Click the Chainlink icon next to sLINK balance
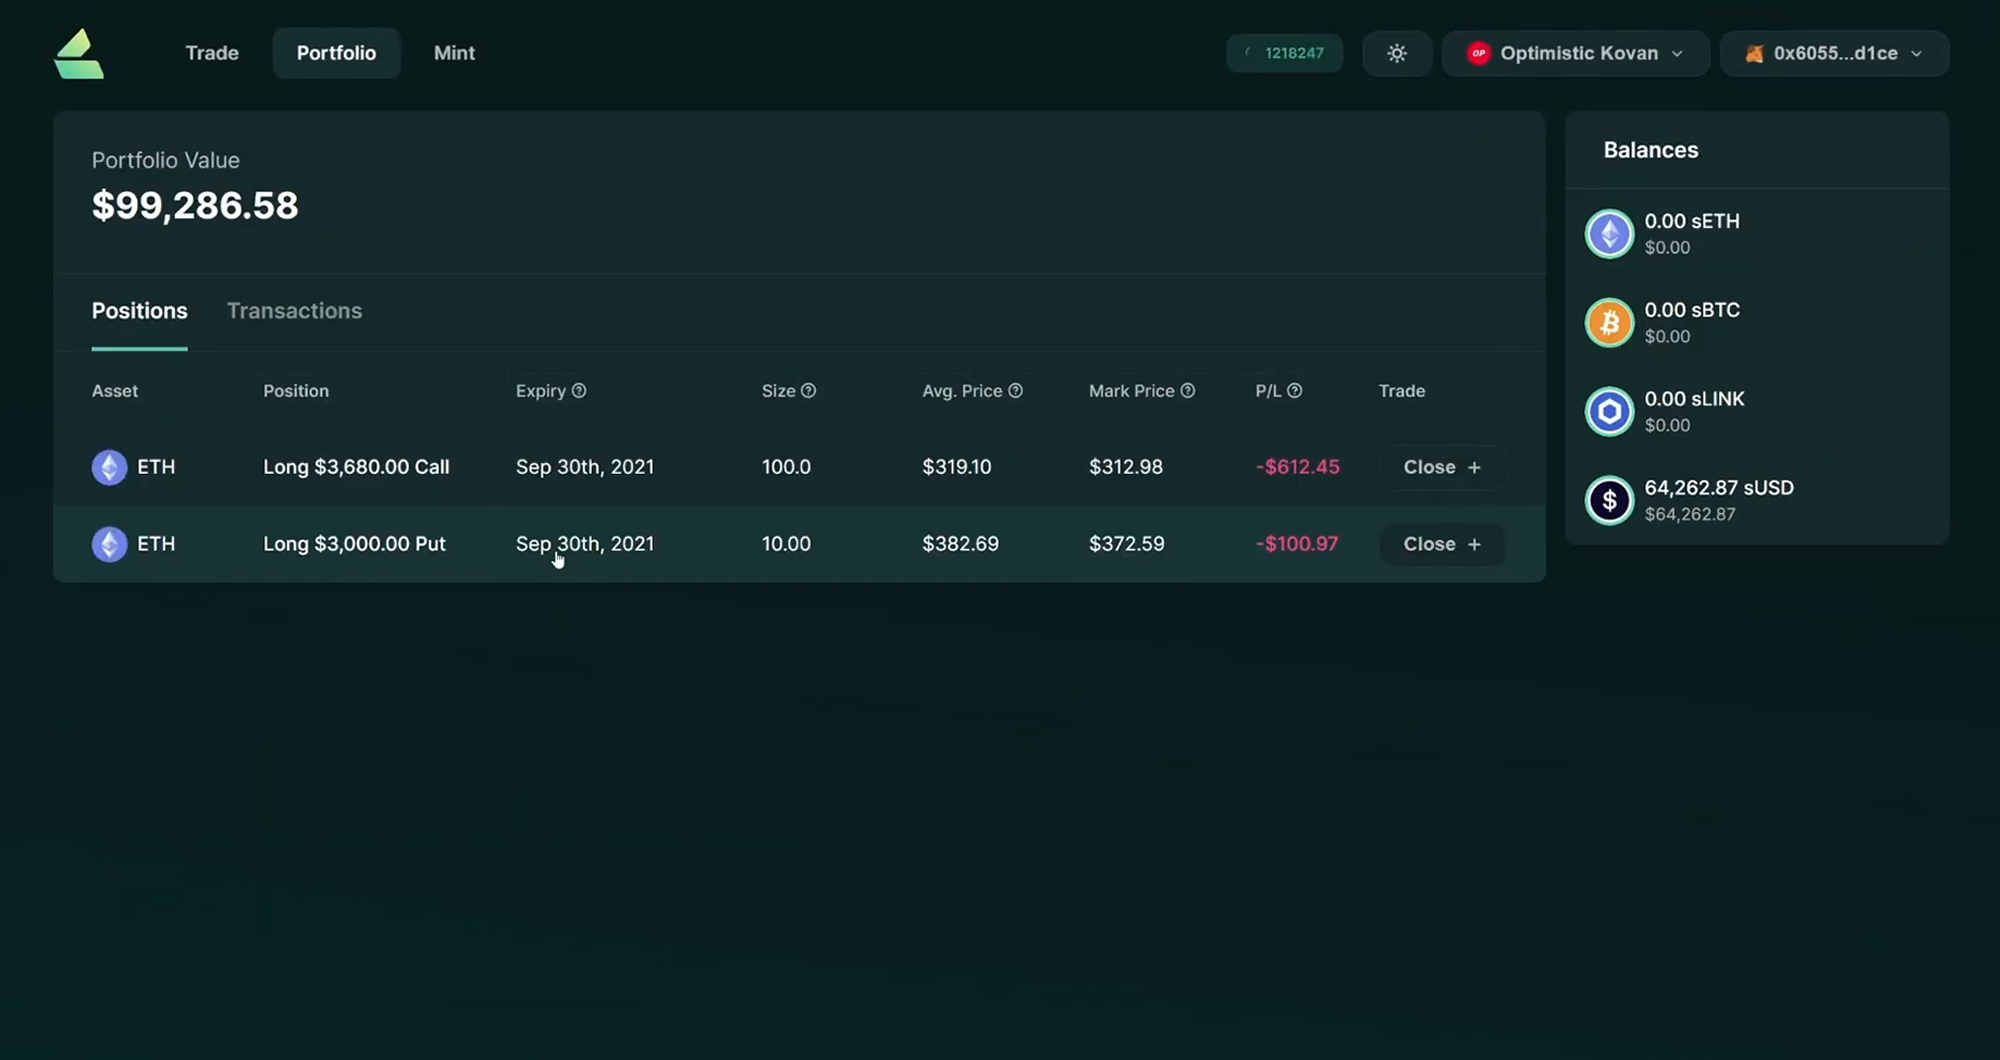The width and height of the screenshot is (2000, 1060). point(1609,411)
